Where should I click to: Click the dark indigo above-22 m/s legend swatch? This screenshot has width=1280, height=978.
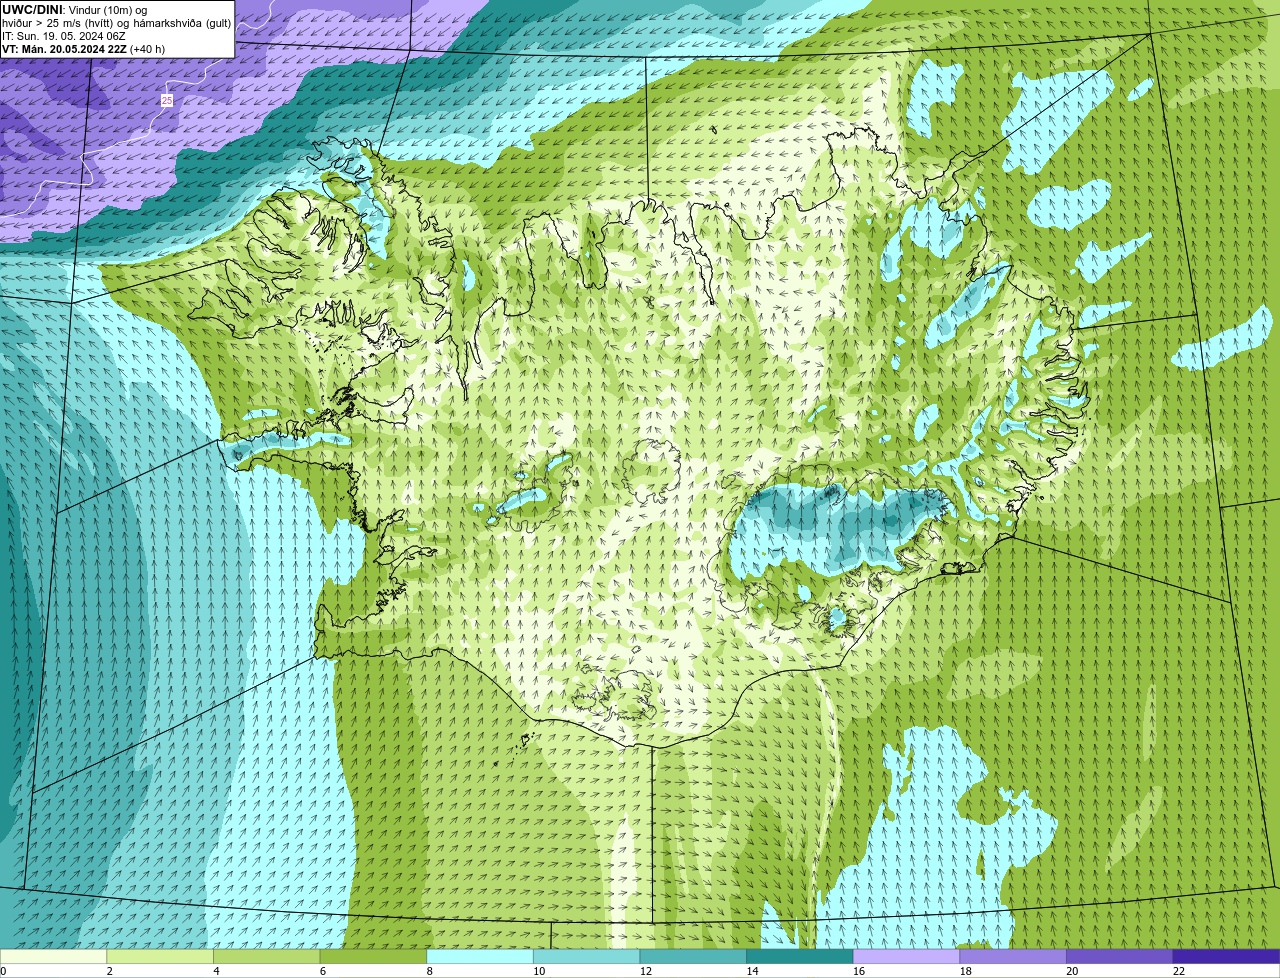1226,956
